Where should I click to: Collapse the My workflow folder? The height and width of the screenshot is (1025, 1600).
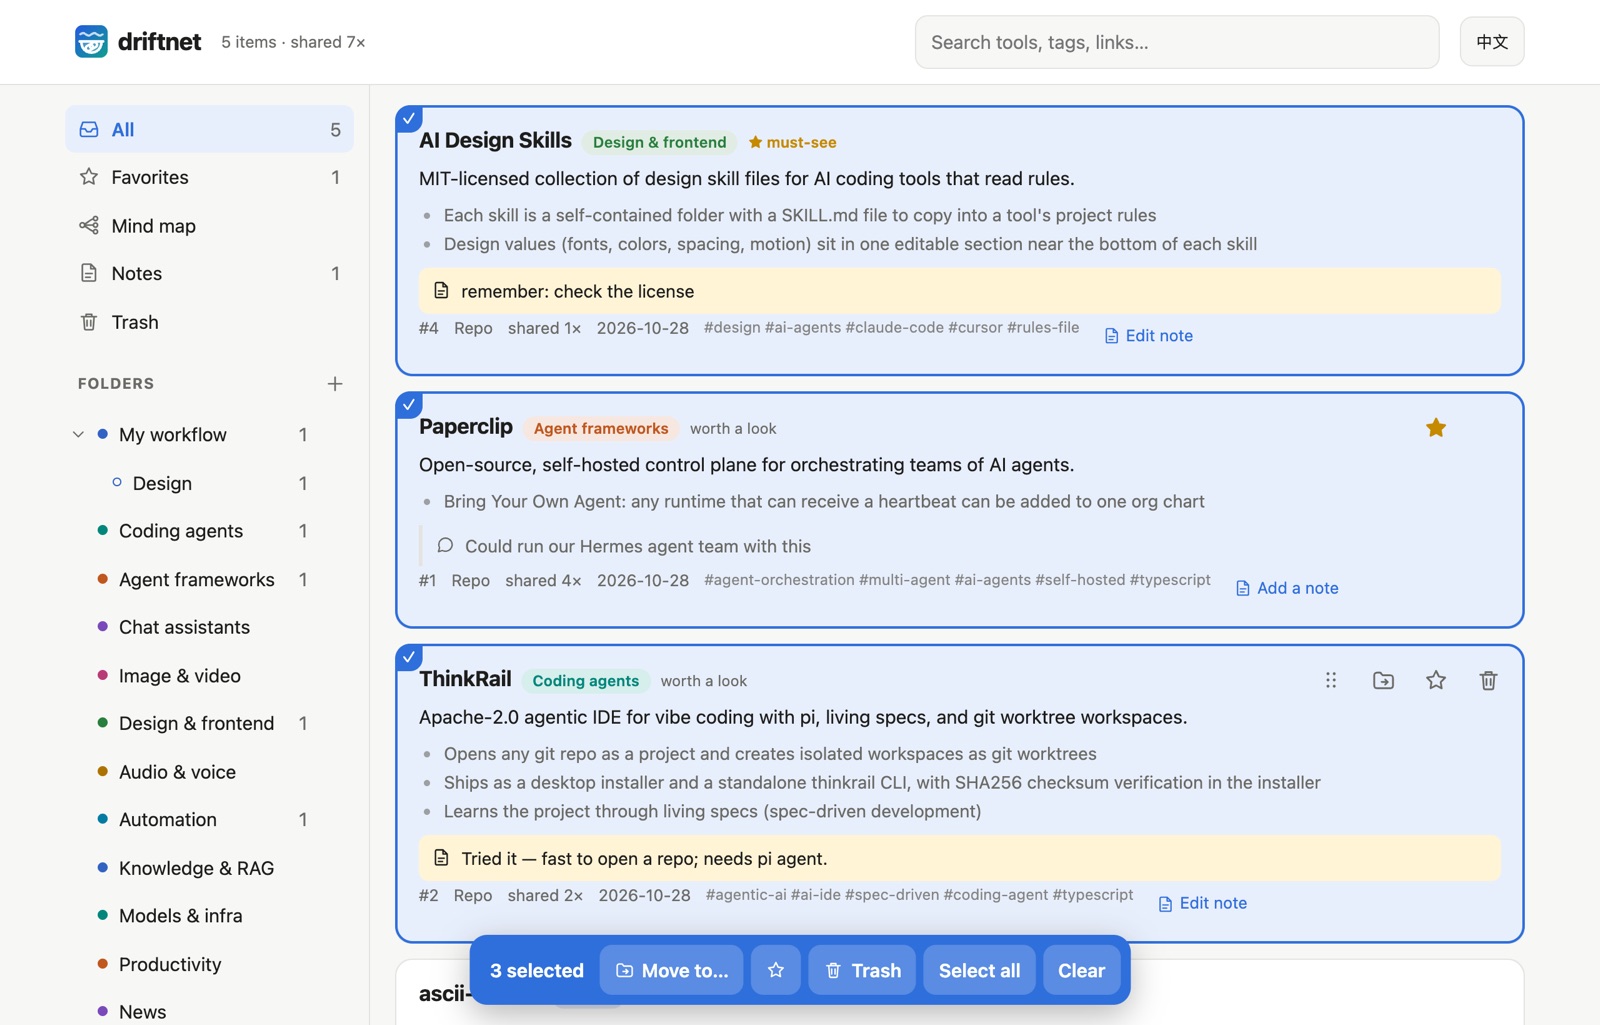pyautogui.click(x=78, y=435)
